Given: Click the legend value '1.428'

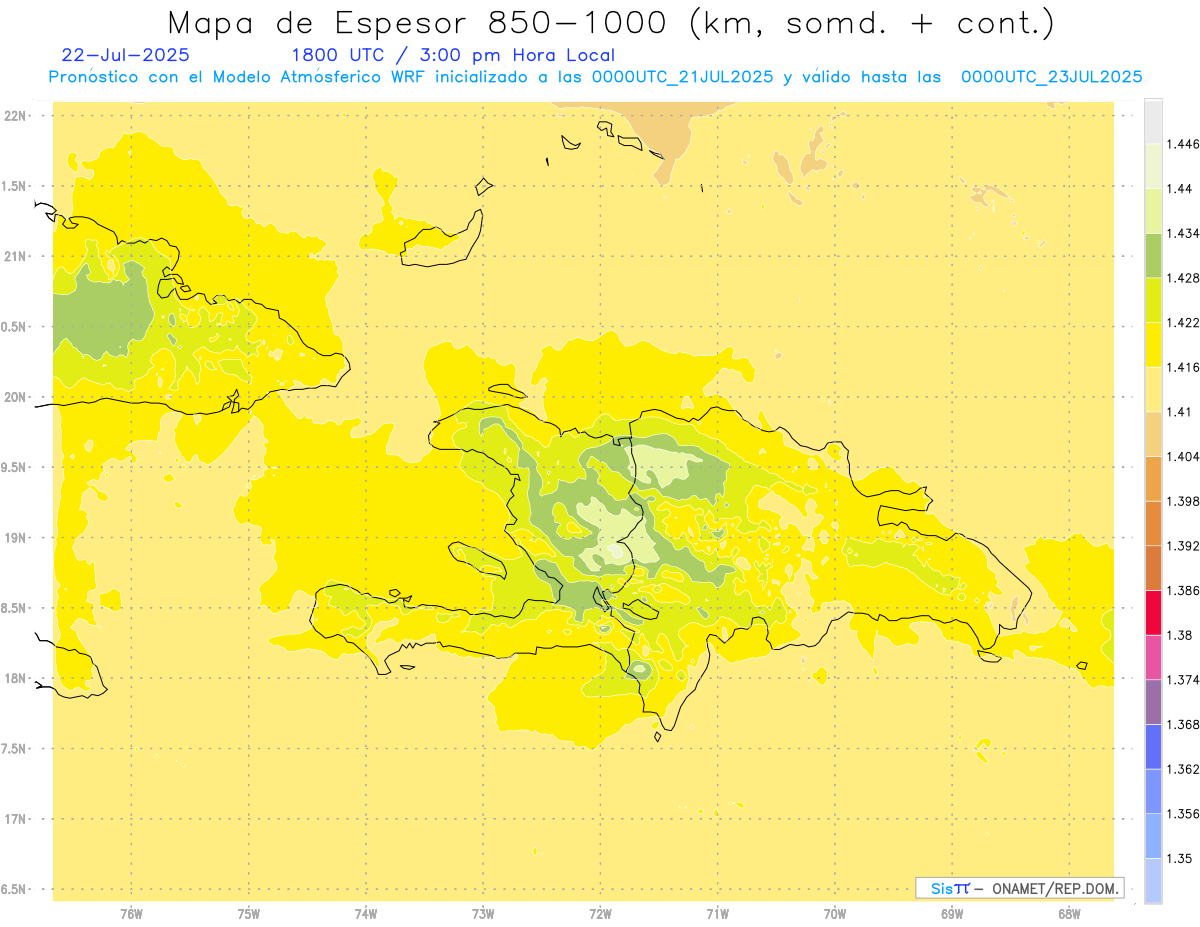Looking at the screenshot, I should 1182,278.
